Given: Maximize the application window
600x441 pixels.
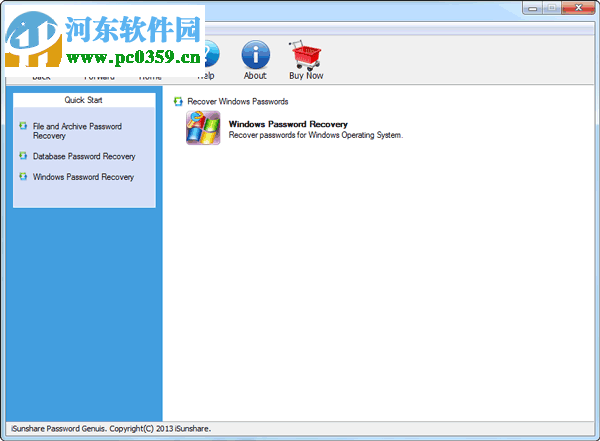Looking at the screenshot, I should coord(551,8).
